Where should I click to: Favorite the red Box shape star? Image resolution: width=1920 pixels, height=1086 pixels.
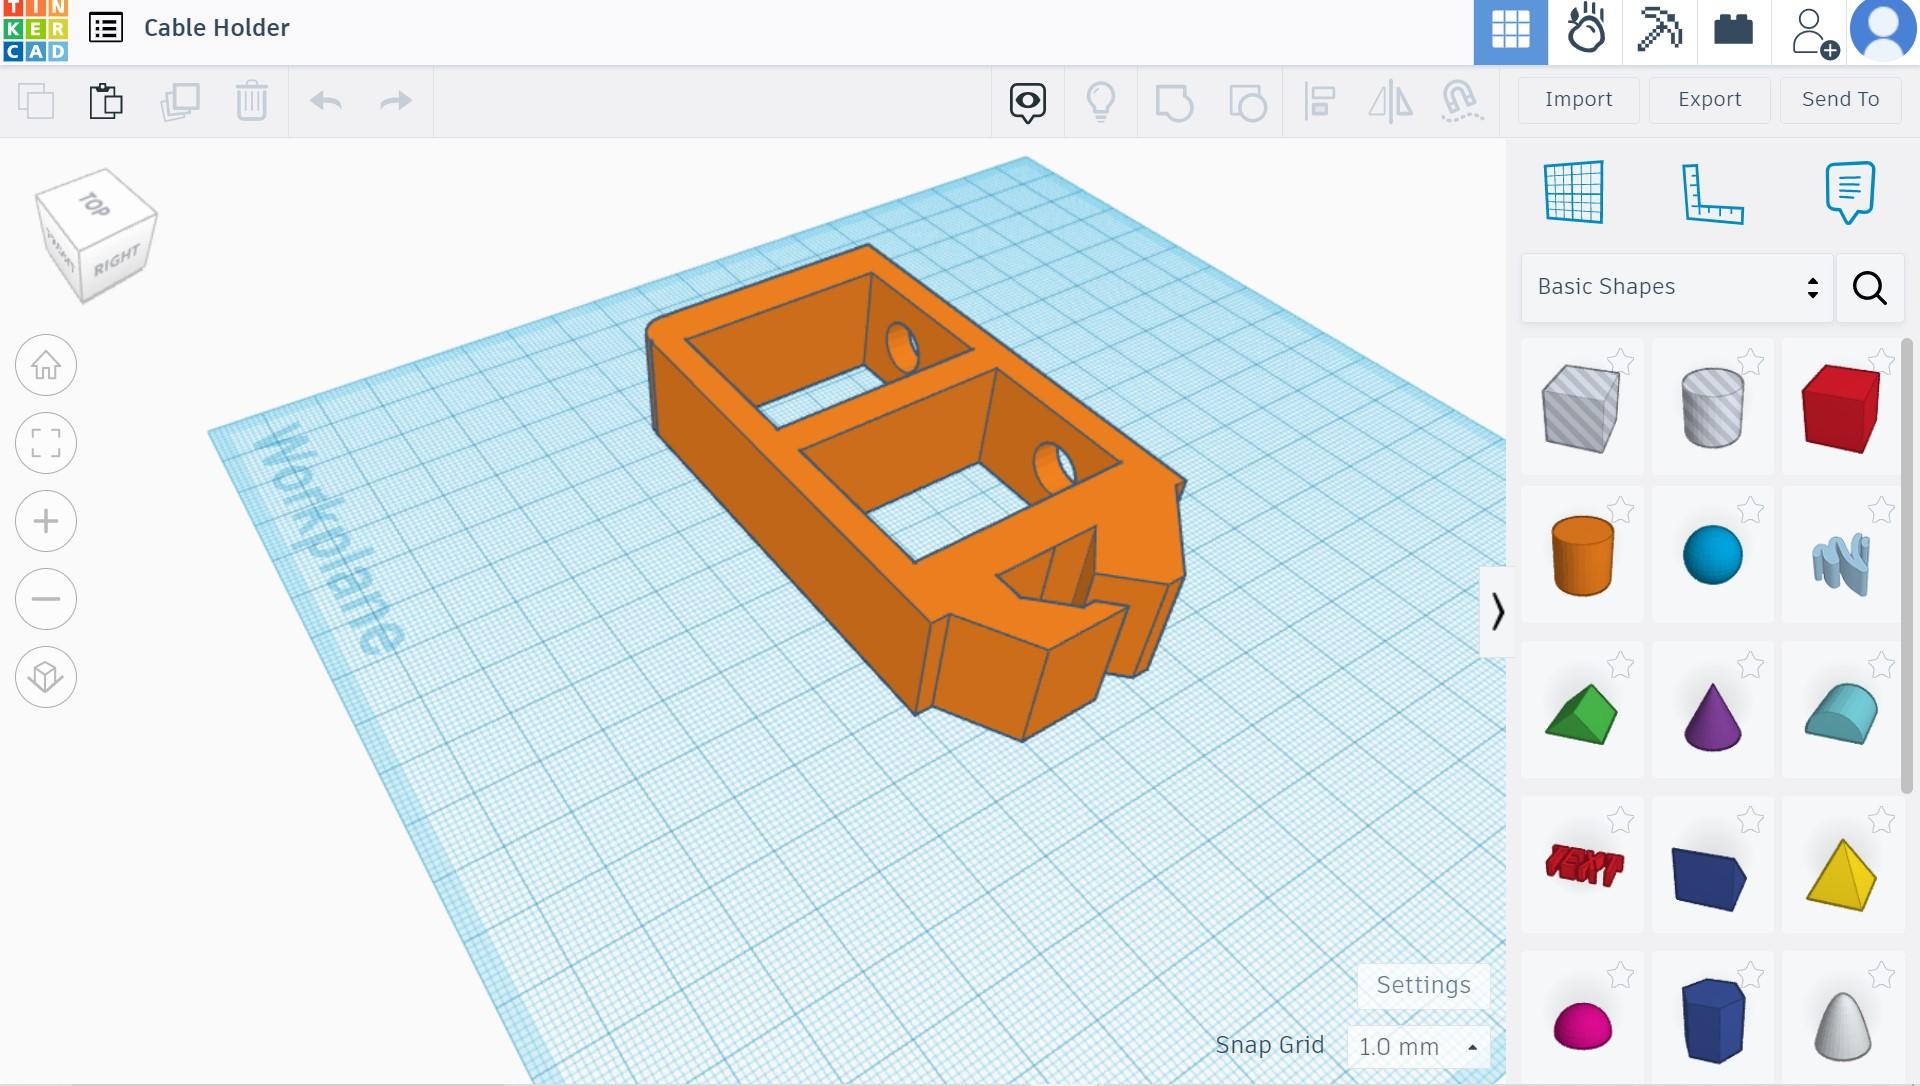[1880, 362]
